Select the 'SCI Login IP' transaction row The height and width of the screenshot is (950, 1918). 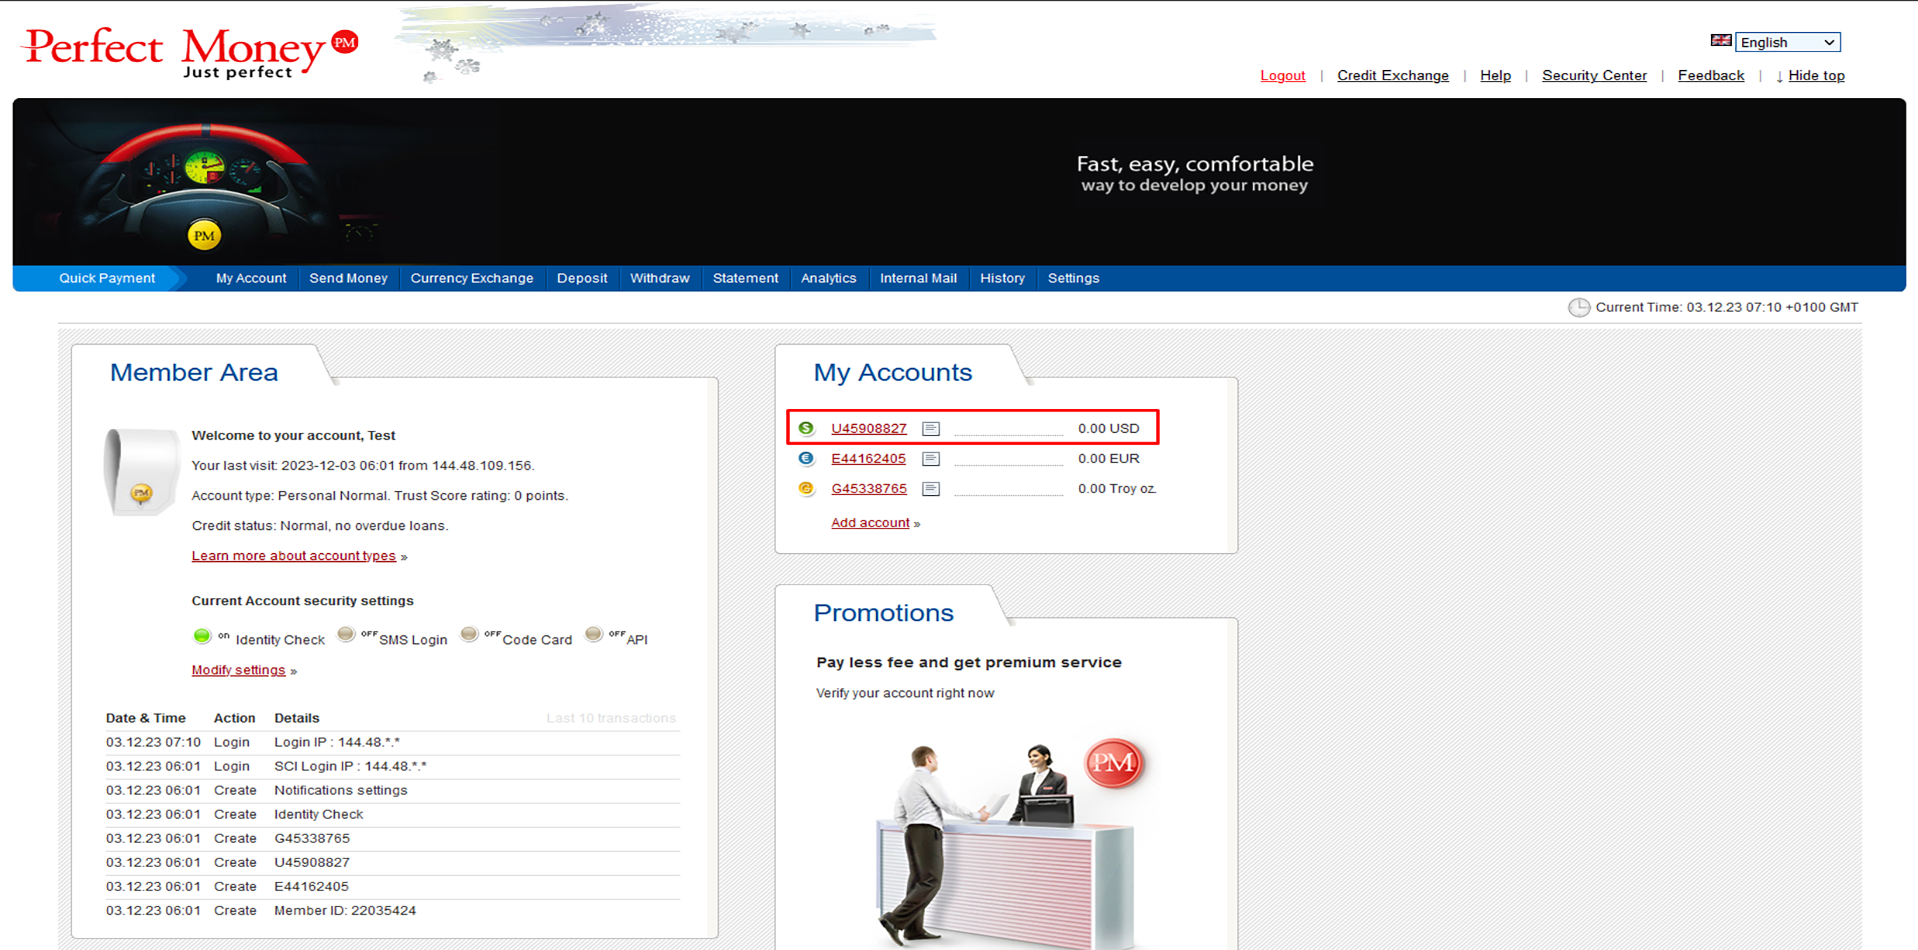(x=392, y=766)
